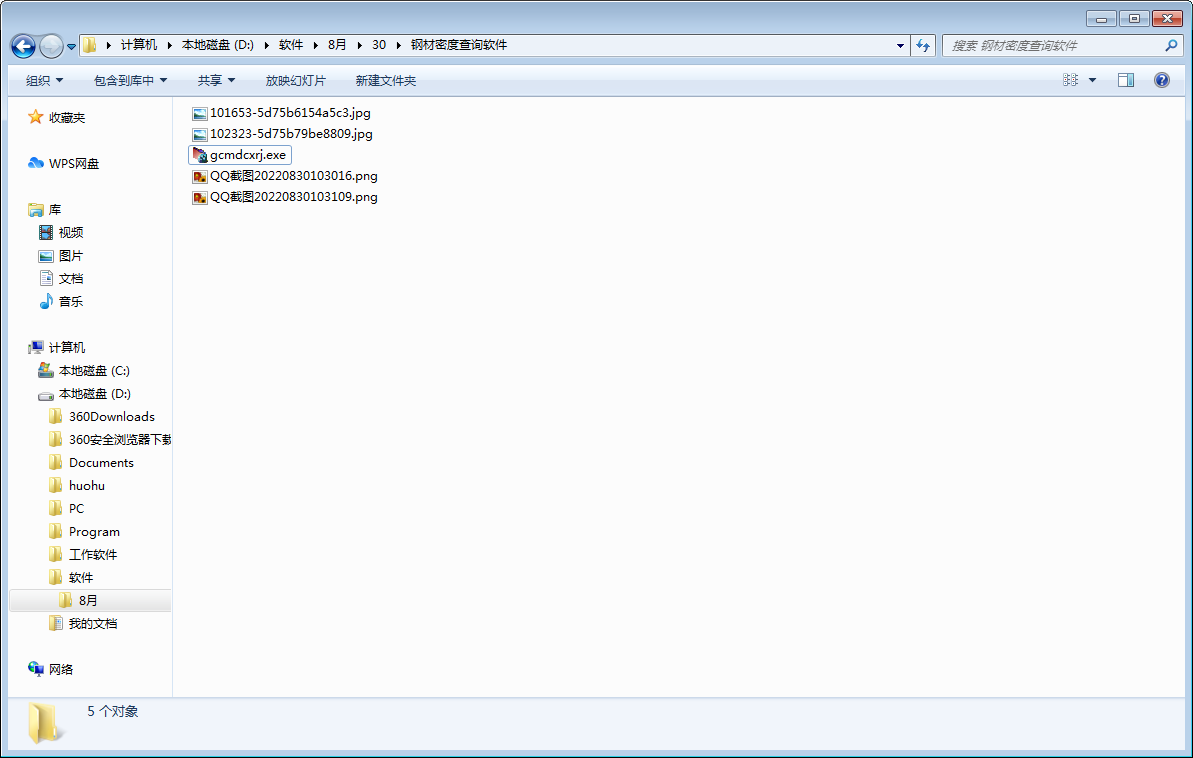Open the 包含到库中 dropdown

(x=130, y=81)
